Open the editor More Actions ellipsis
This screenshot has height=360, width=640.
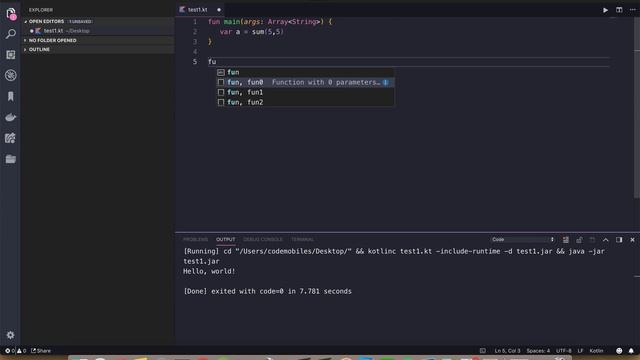(x=633, y=10)
